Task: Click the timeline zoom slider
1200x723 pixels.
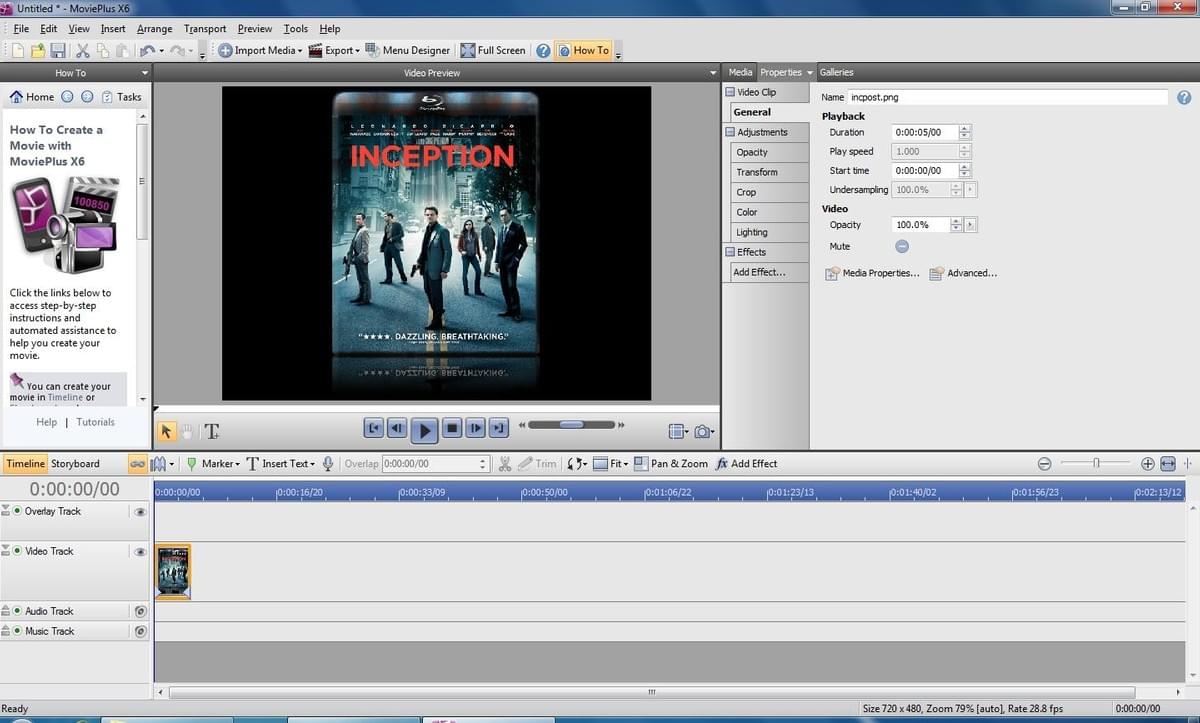Action: pyautogui.click(x=1096, y=464)
